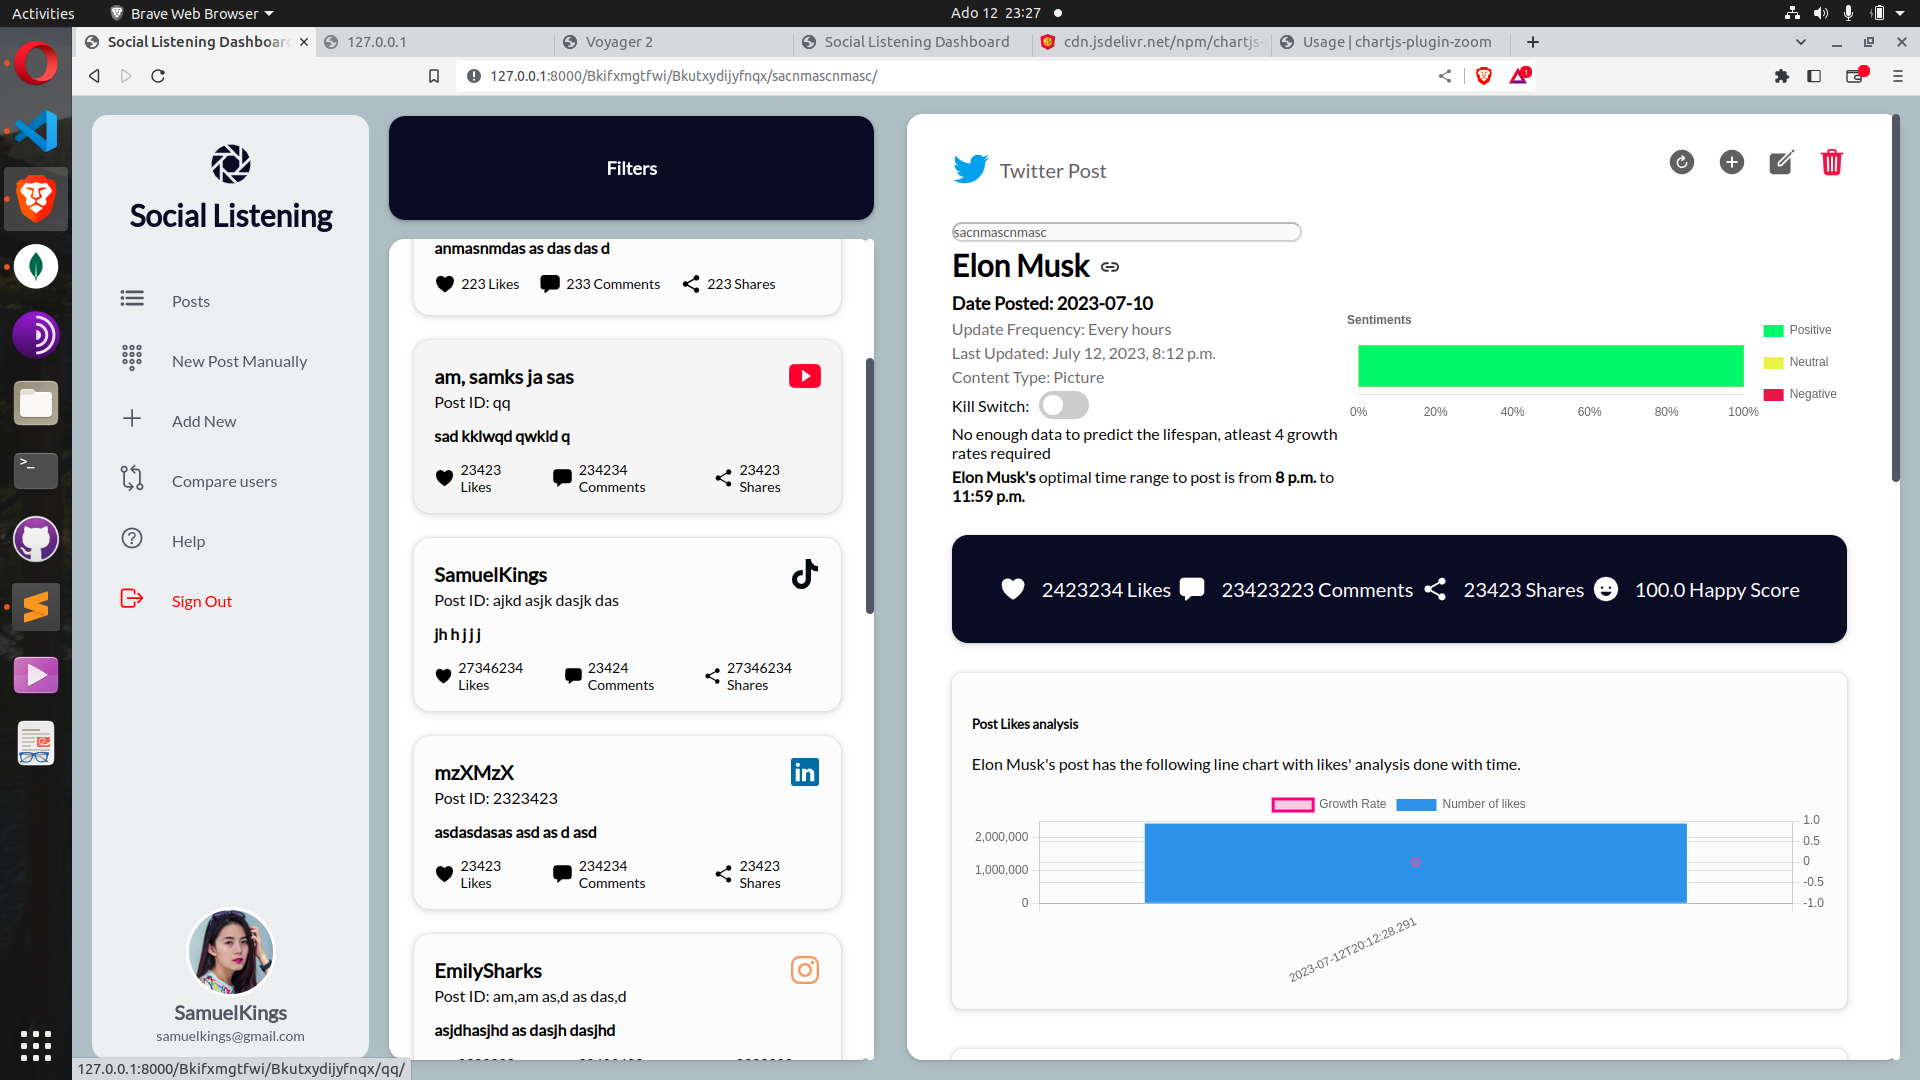The image size is (1920, 1080).
Task: Open New Post Manually page
Action: click(239, 361)
